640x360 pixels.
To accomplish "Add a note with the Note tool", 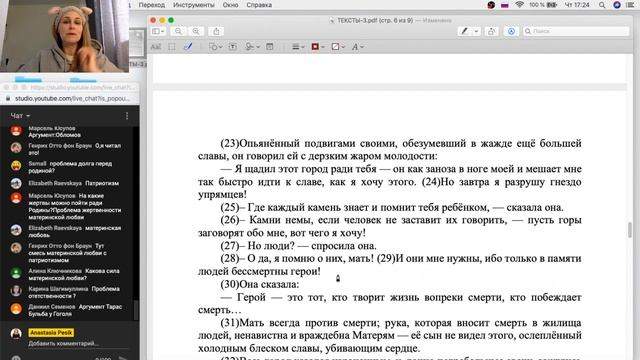I will click(x=270, y=47).
